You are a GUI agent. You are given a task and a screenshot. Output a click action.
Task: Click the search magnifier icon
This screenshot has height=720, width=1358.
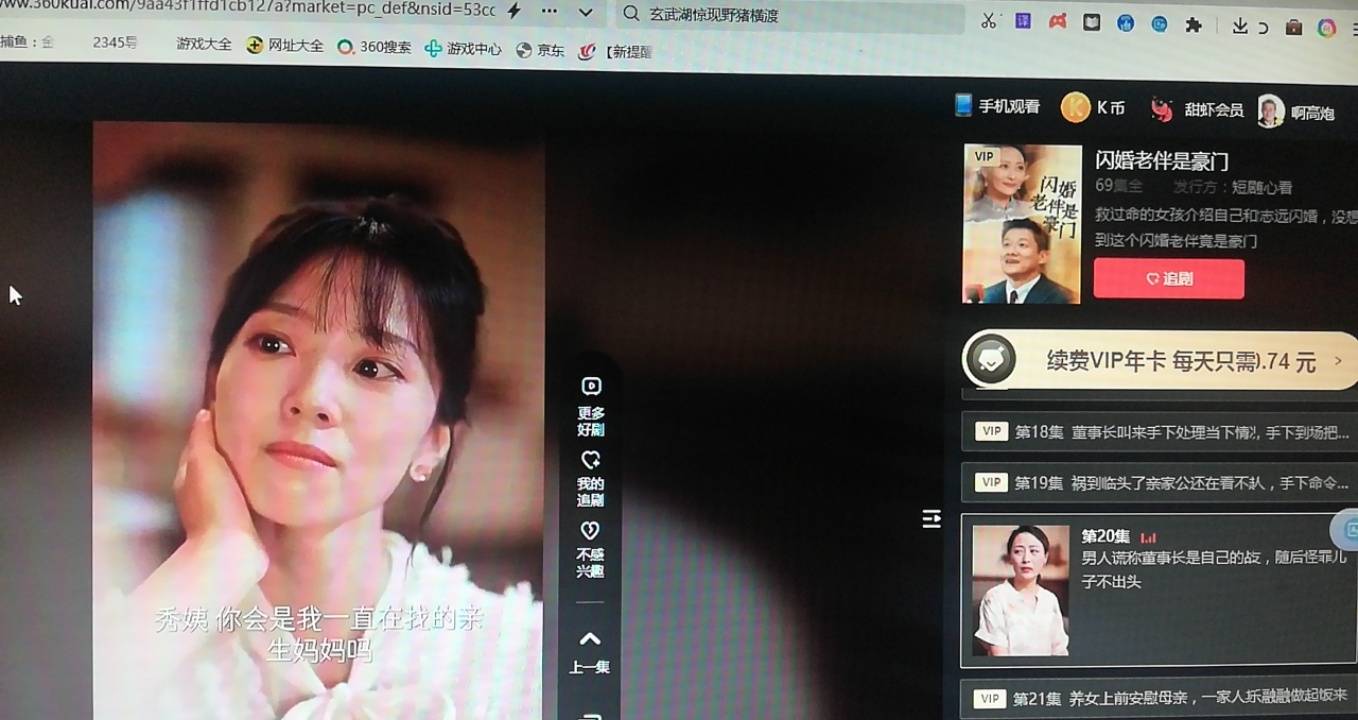coord(631,14)
